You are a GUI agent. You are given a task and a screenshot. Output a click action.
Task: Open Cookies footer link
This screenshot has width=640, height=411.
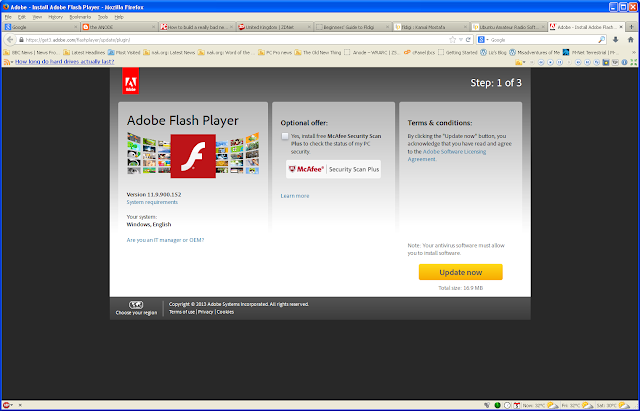(x=225, y=312)
